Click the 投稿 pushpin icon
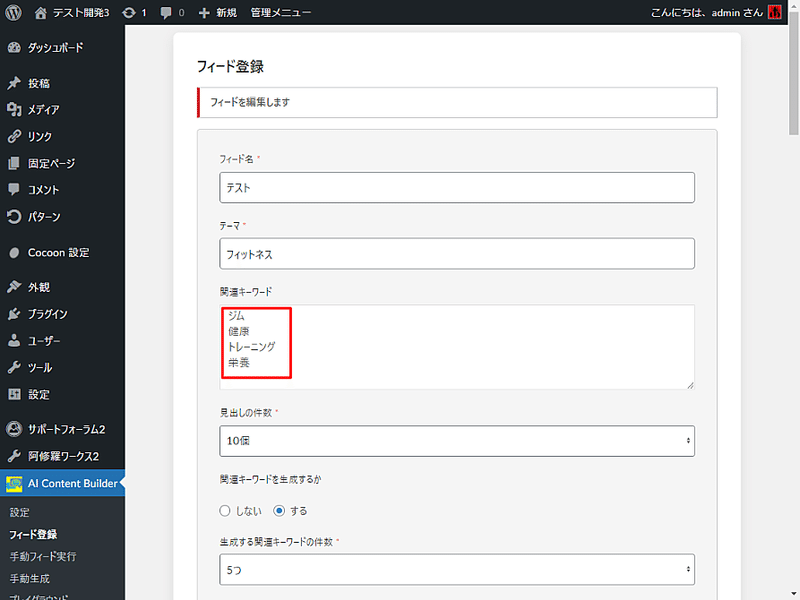 tap(14, 83)
